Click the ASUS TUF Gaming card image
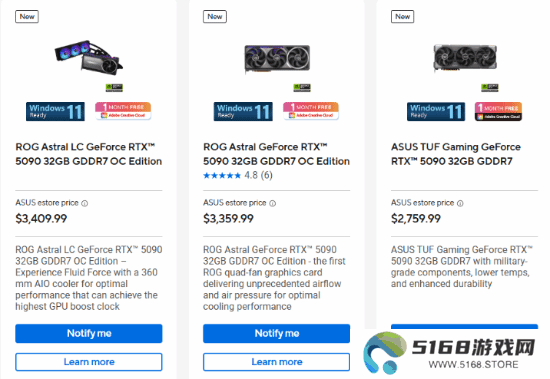Screen dimensions: 550x379 click(x=465, y=57)
